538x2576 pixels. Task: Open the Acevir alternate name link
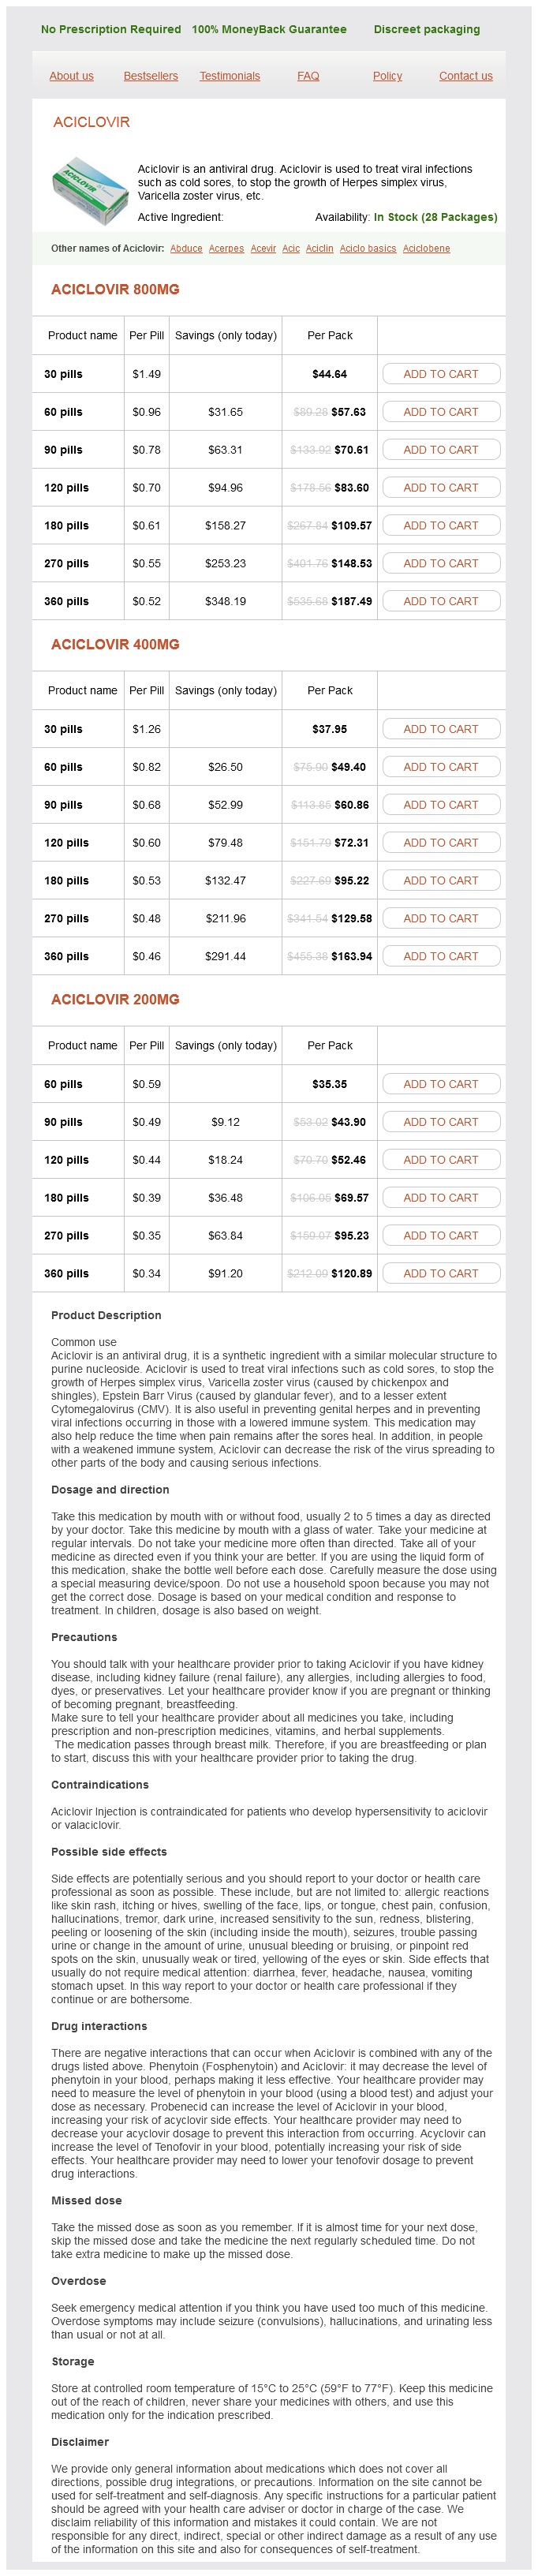point(263,248)
